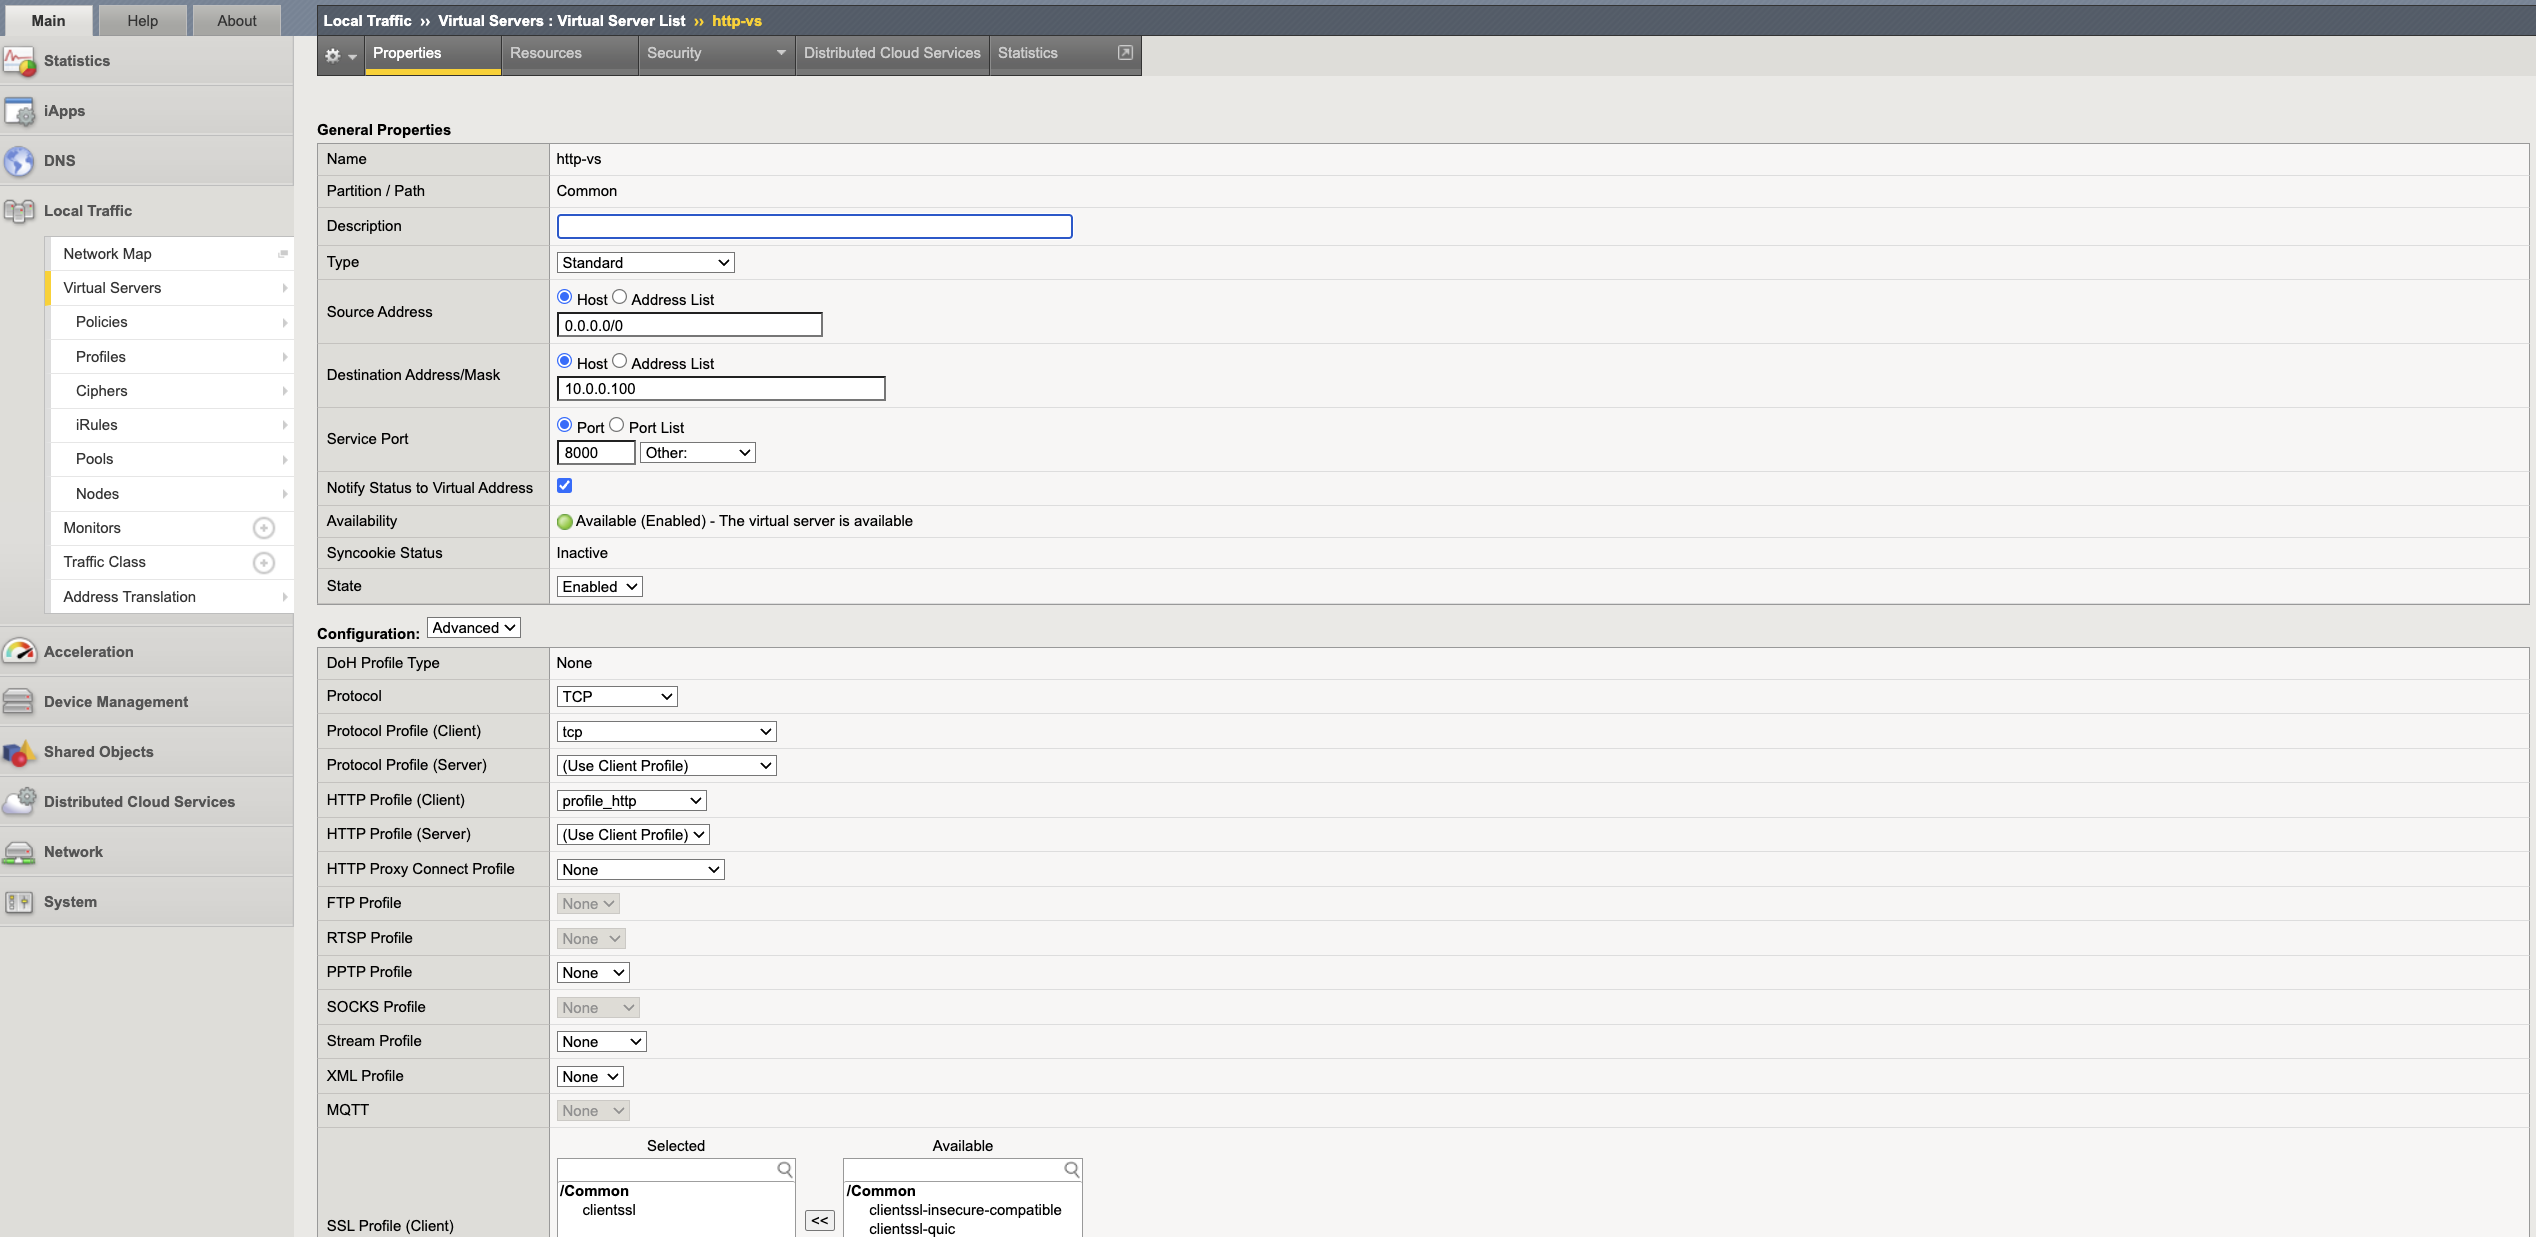Viewport: 2536px width, 1237px height.
Task: Select Address List radio for Source Address
Action: coord(620,297)
